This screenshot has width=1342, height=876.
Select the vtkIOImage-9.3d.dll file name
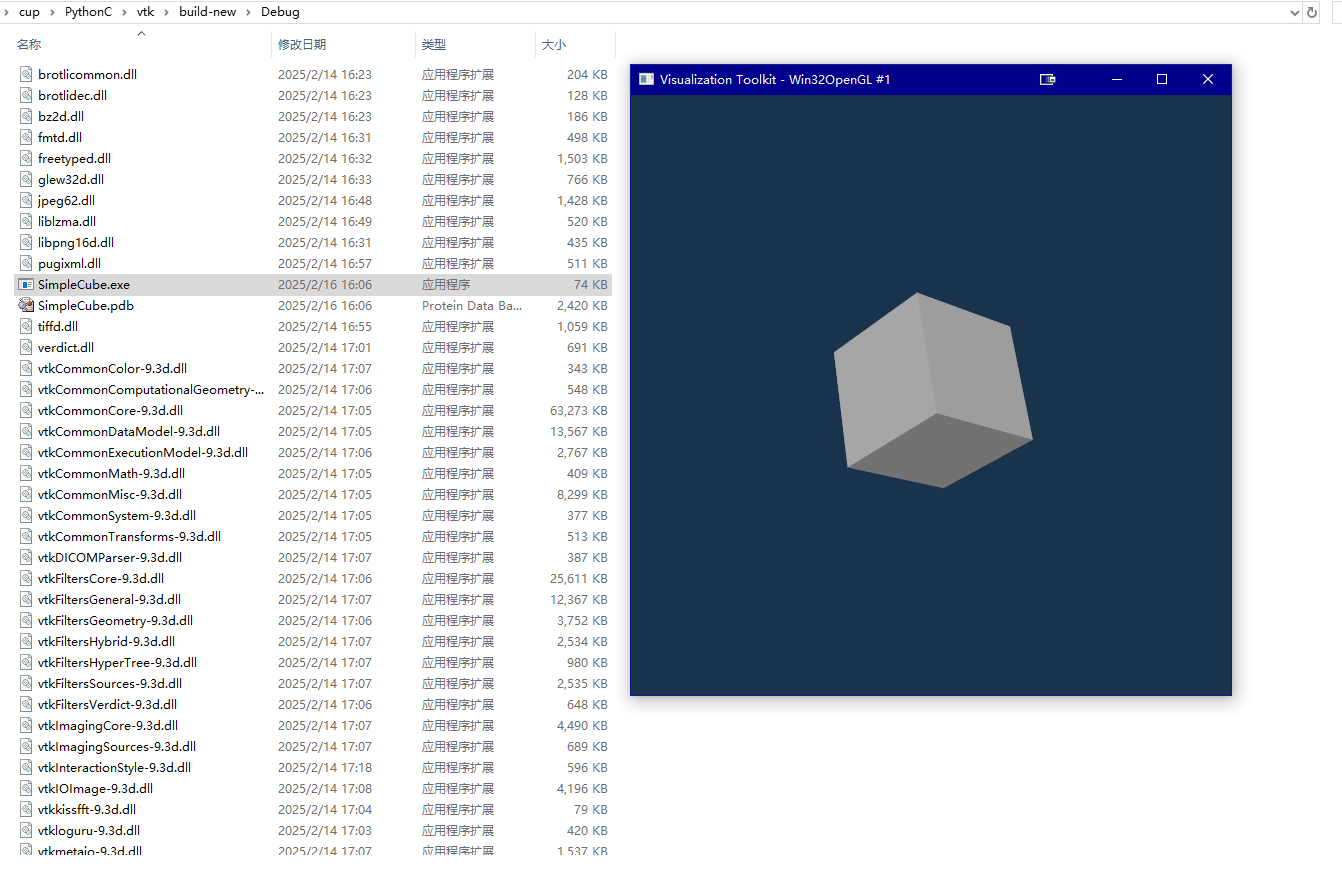(95, 788)
